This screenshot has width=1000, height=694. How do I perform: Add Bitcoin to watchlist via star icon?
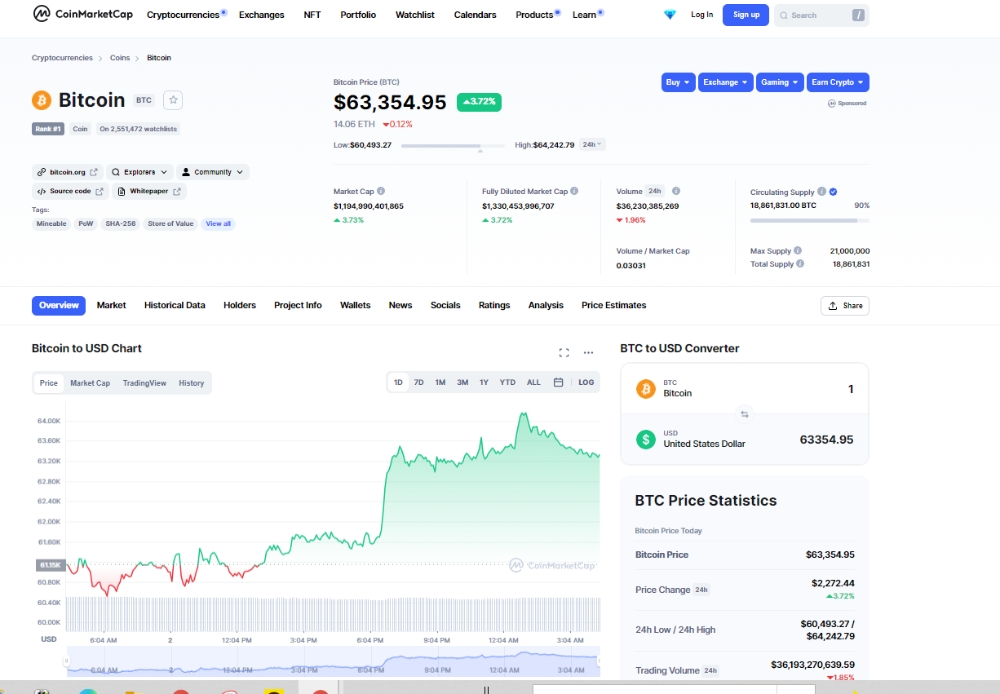173,100
